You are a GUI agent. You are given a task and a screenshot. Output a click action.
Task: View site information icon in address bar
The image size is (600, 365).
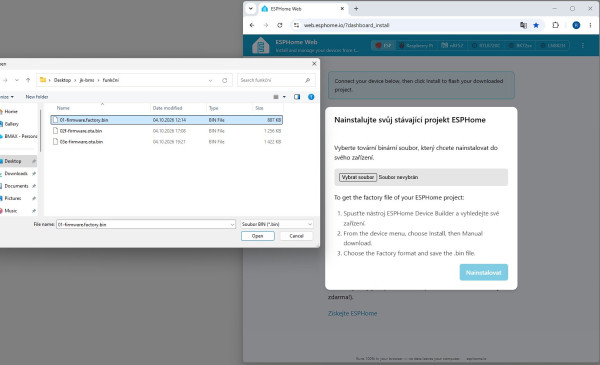click(296, 25)
